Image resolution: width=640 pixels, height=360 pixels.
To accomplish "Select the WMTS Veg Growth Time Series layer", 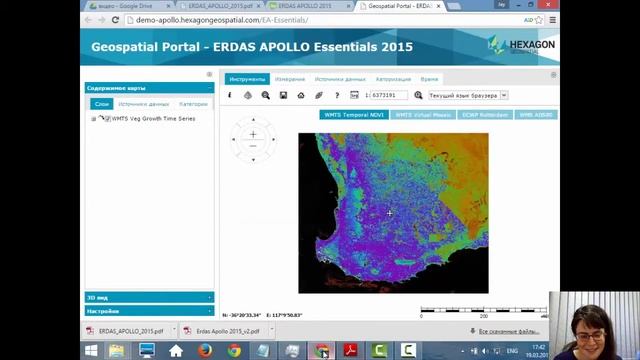I will pos(153,119).
